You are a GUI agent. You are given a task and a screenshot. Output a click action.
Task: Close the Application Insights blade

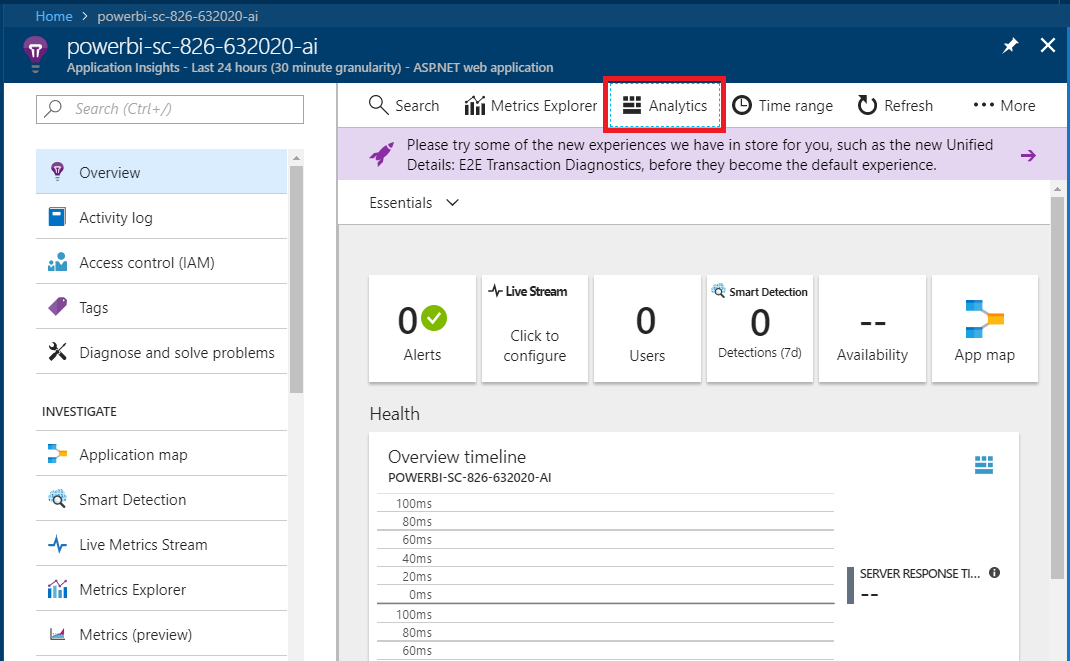pyautogui.click(x=1047, y=46)
